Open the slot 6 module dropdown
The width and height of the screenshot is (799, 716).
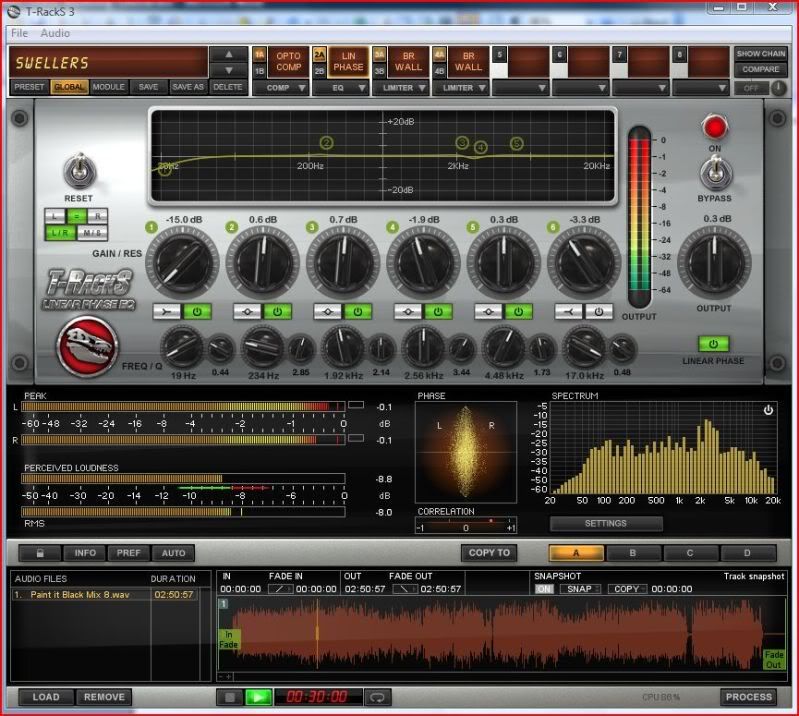pos(581,88)
